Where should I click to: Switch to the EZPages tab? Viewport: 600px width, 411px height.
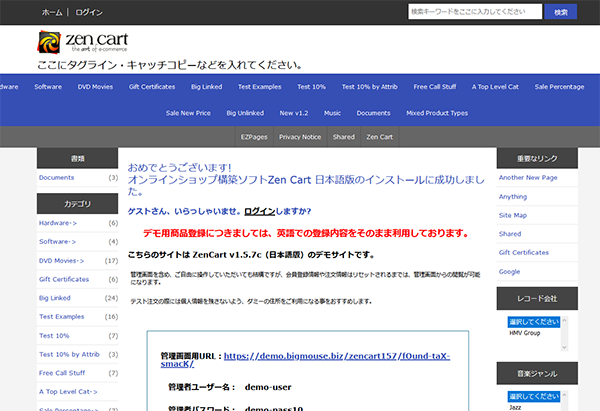pos(254,137)
